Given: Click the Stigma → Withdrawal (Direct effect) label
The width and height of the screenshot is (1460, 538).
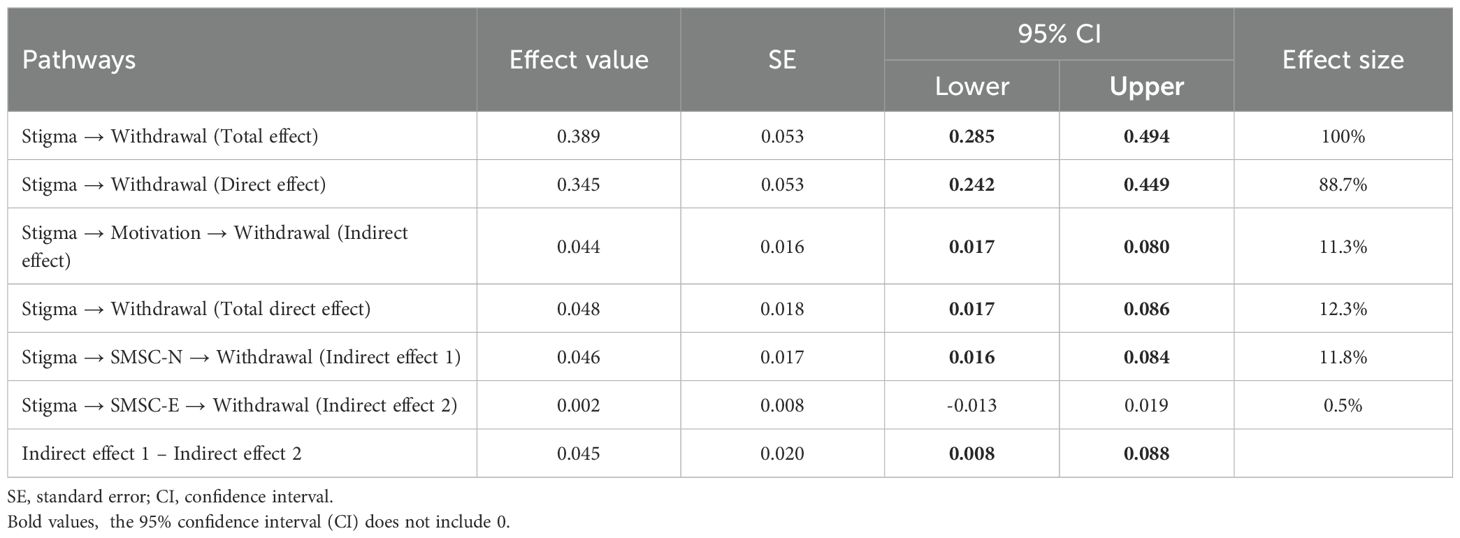Looking at the screenshot, I should click(x=173, y=185).
